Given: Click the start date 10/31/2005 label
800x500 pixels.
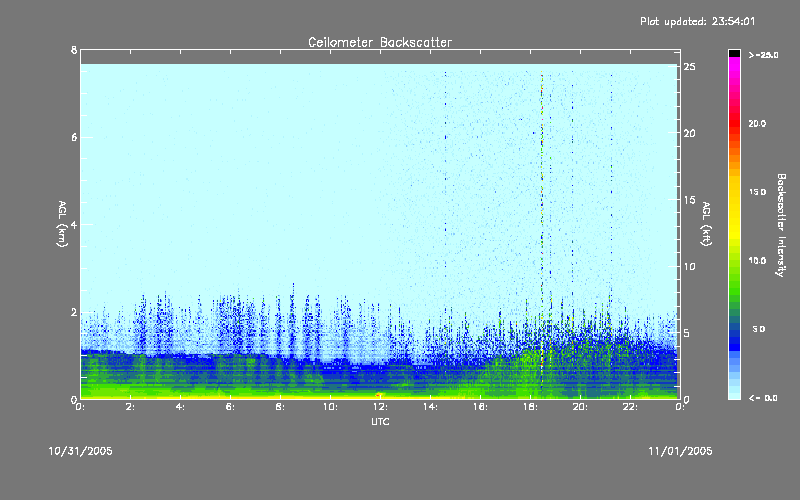Looking at the screenshot, I should pyautogui.click(x=81, y=451).
